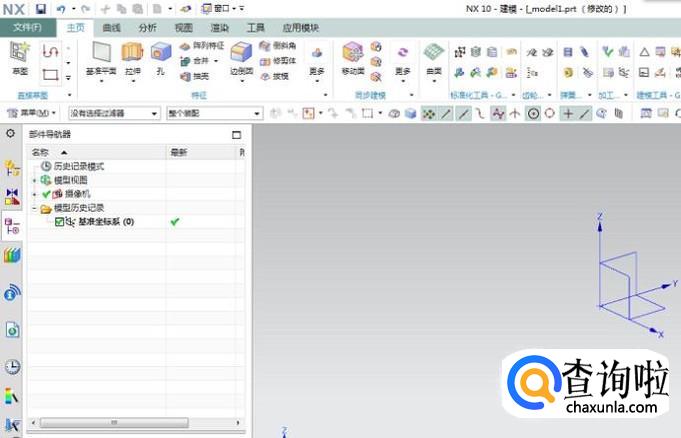Click the Save icon in title bar
This screenshot has width=681, height=438.
41,8
